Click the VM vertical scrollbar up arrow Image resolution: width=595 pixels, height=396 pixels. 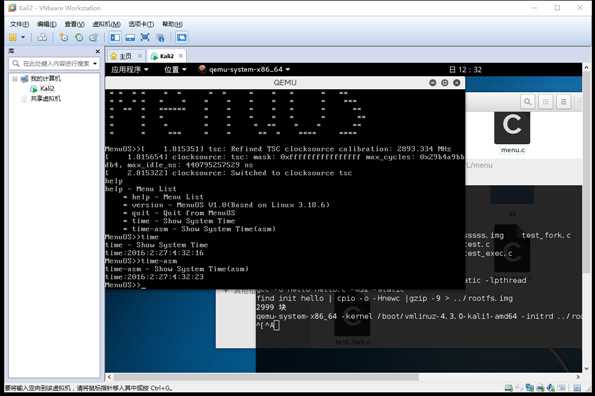pyautogui.click(x=586, y=68)
